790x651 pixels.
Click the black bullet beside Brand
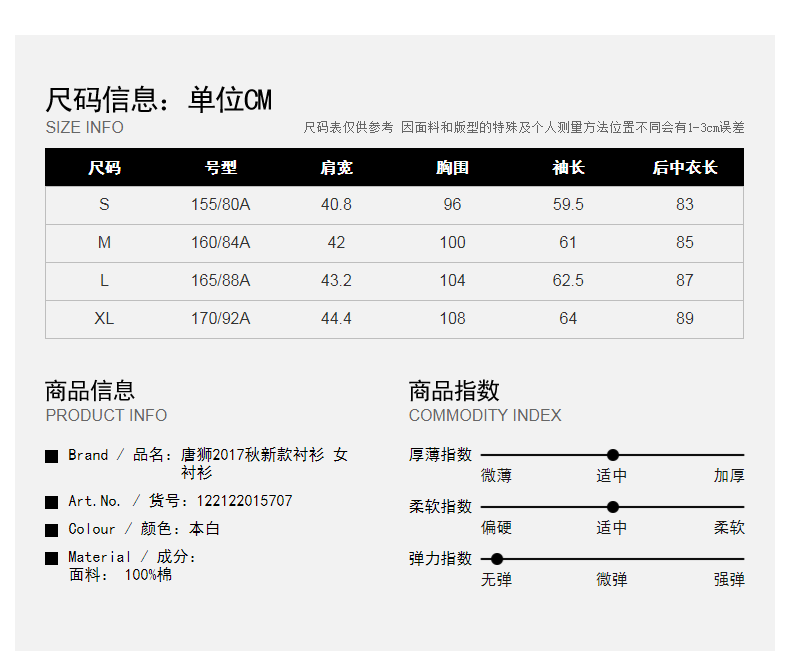point(52,457)
